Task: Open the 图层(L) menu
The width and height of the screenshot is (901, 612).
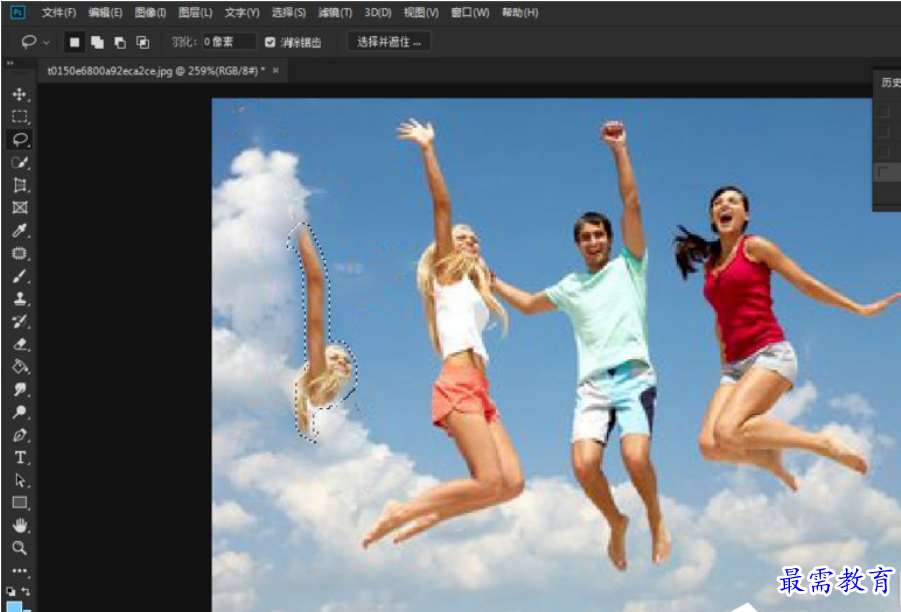Action: coord(195,12)
